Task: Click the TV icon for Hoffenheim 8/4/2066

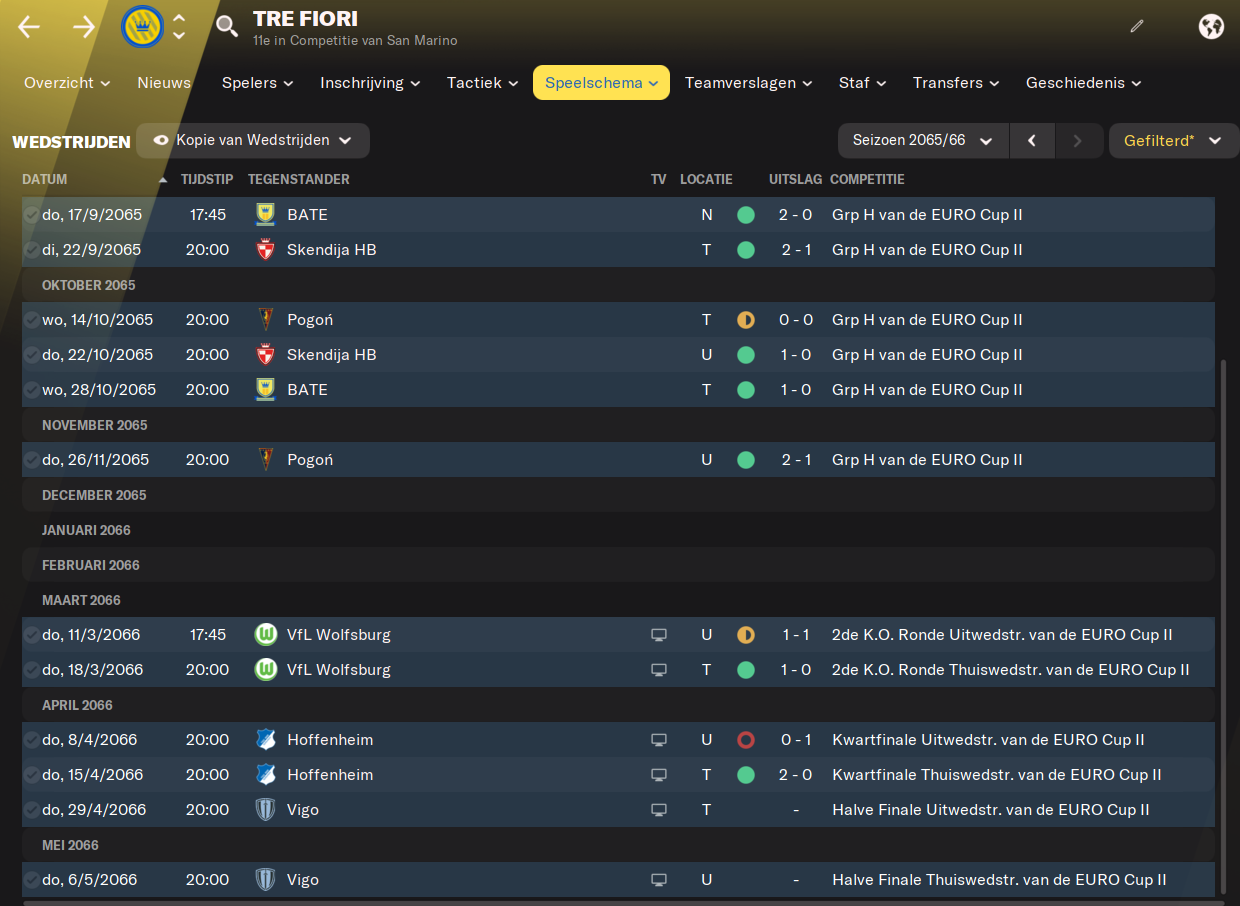Action: 659,740
